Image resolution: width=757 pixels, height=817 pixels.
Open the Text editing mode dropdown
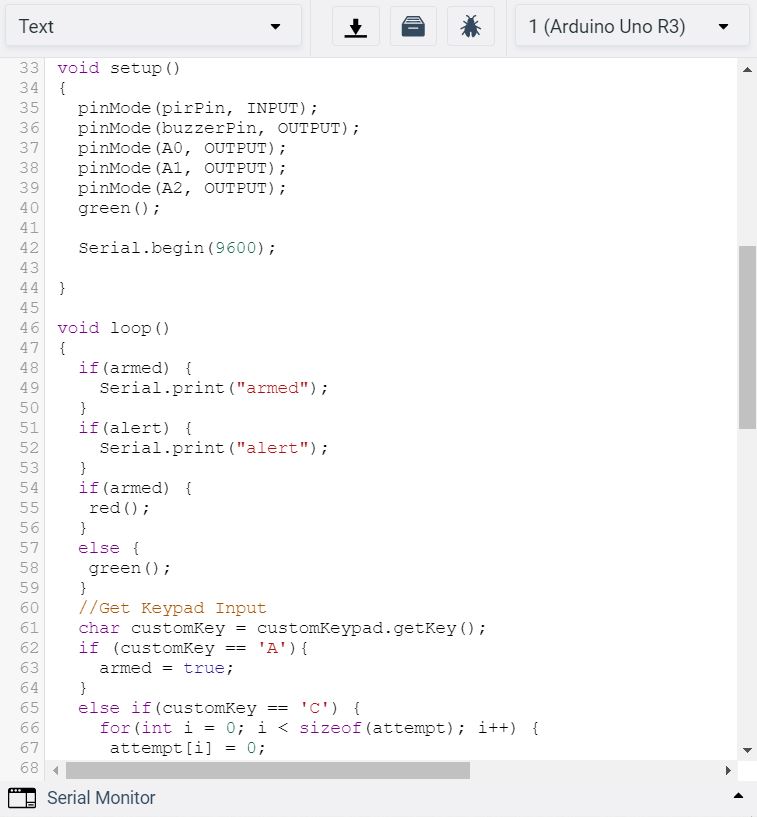tap(153, 26)
